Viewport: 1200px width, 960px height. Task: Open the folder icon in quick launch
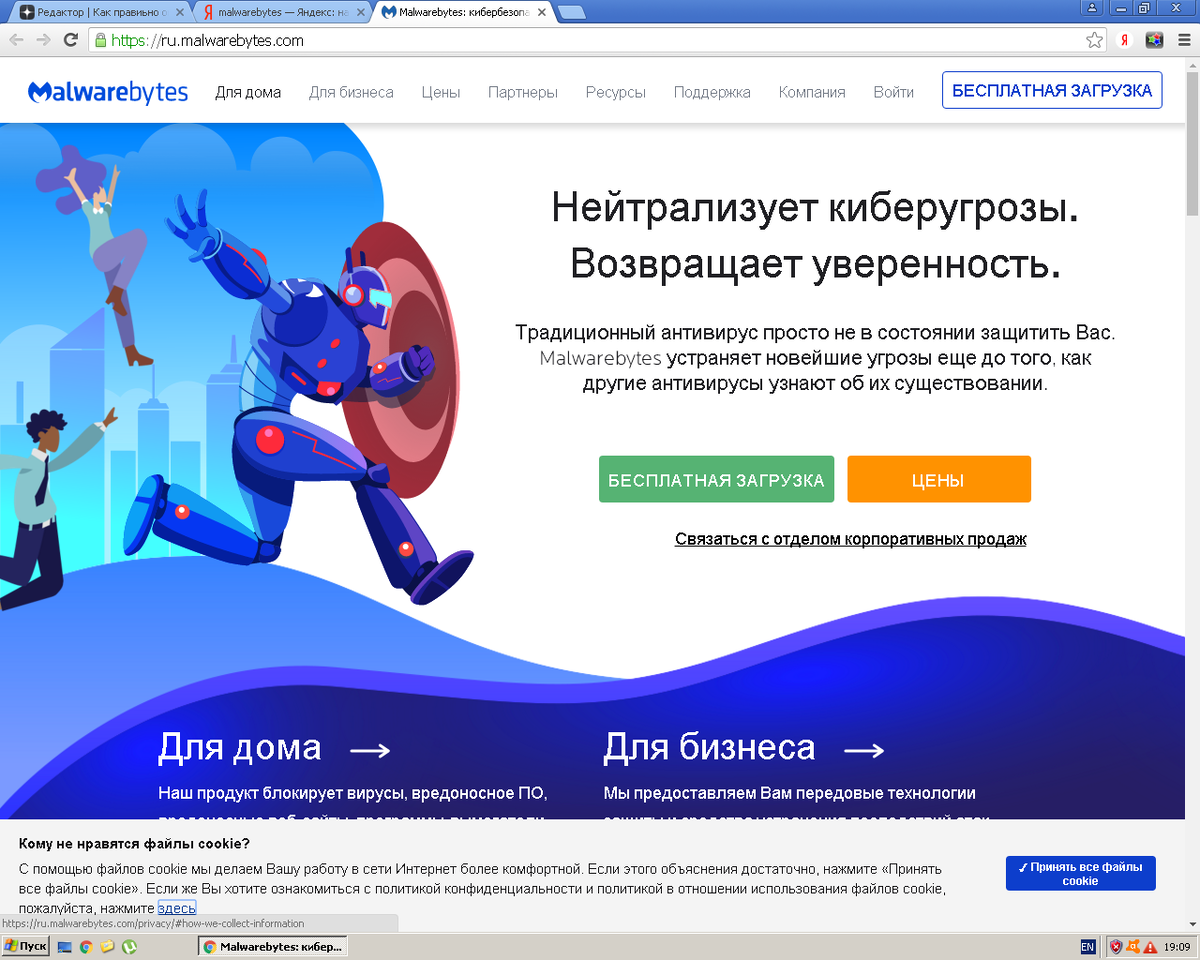tap(107, 946)
